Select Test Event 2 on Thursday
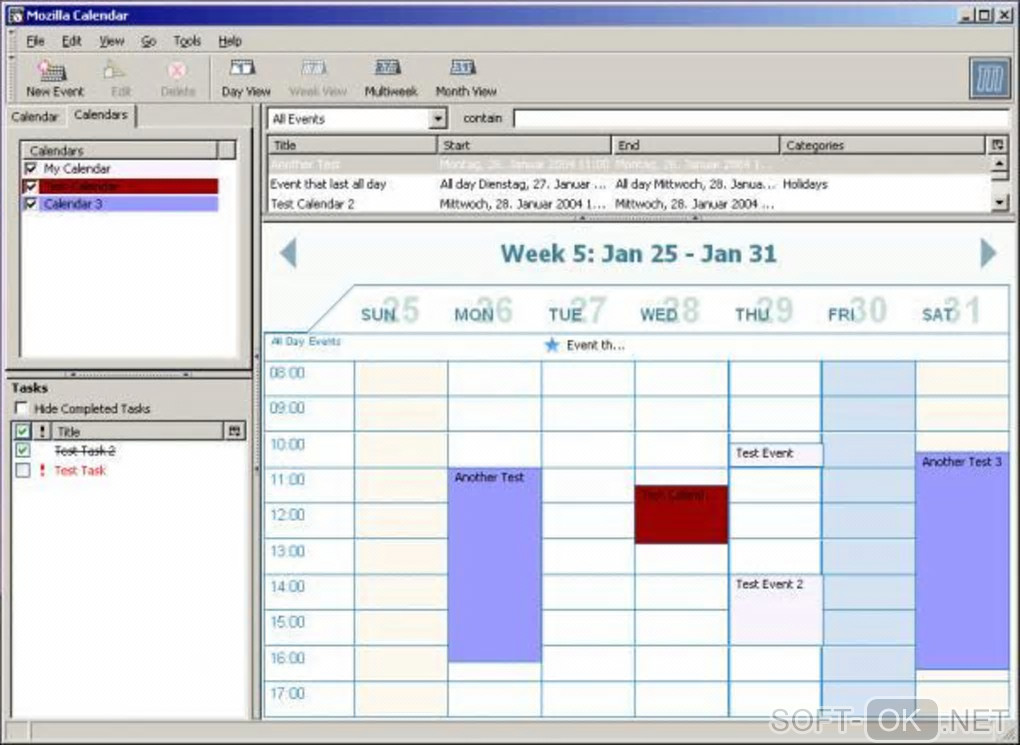 click(776, 609)
